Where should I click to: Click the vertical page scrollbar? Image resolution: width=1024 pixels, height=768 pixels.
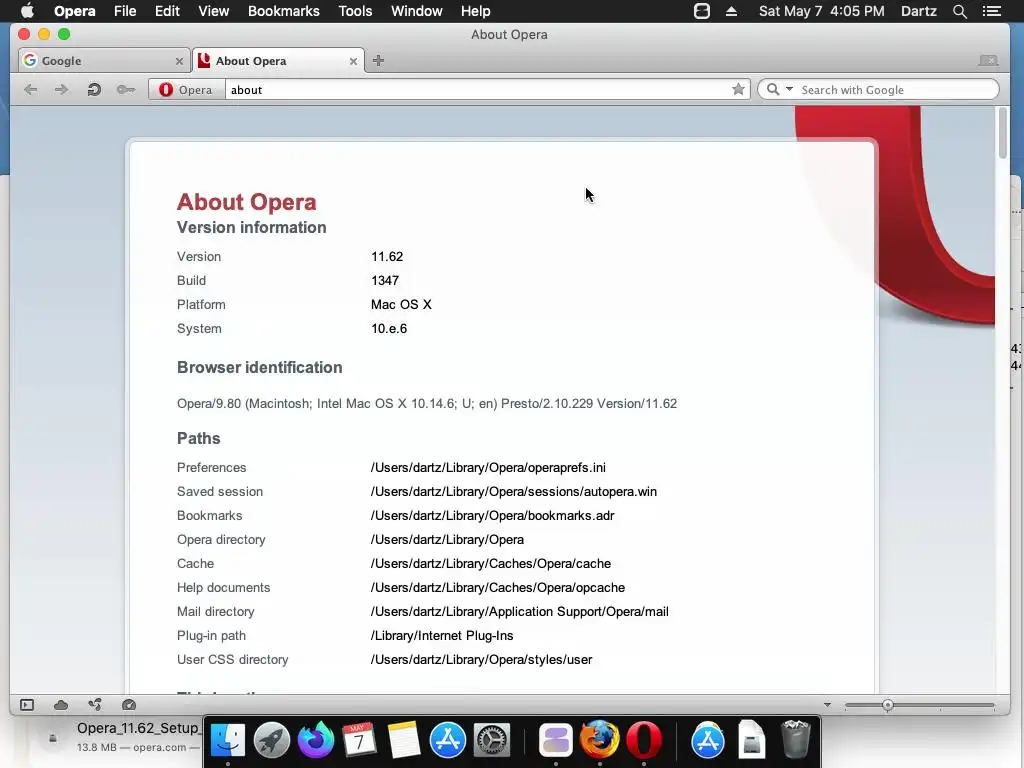1002,133
